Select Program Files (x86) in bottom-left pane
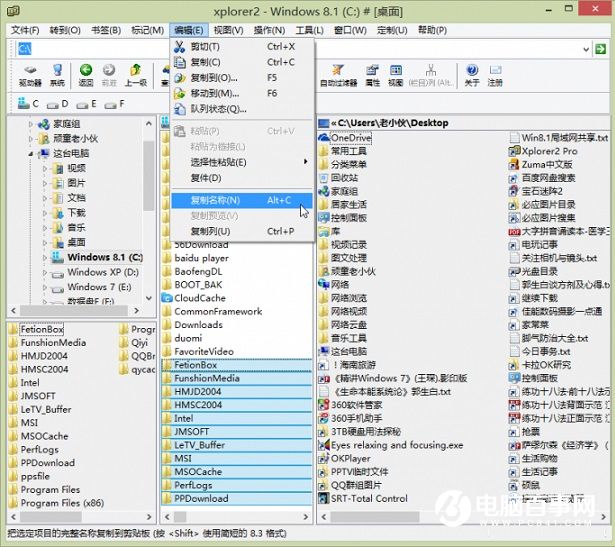The image size is (615, 547). pyautogui.click(x=62, y=503)
